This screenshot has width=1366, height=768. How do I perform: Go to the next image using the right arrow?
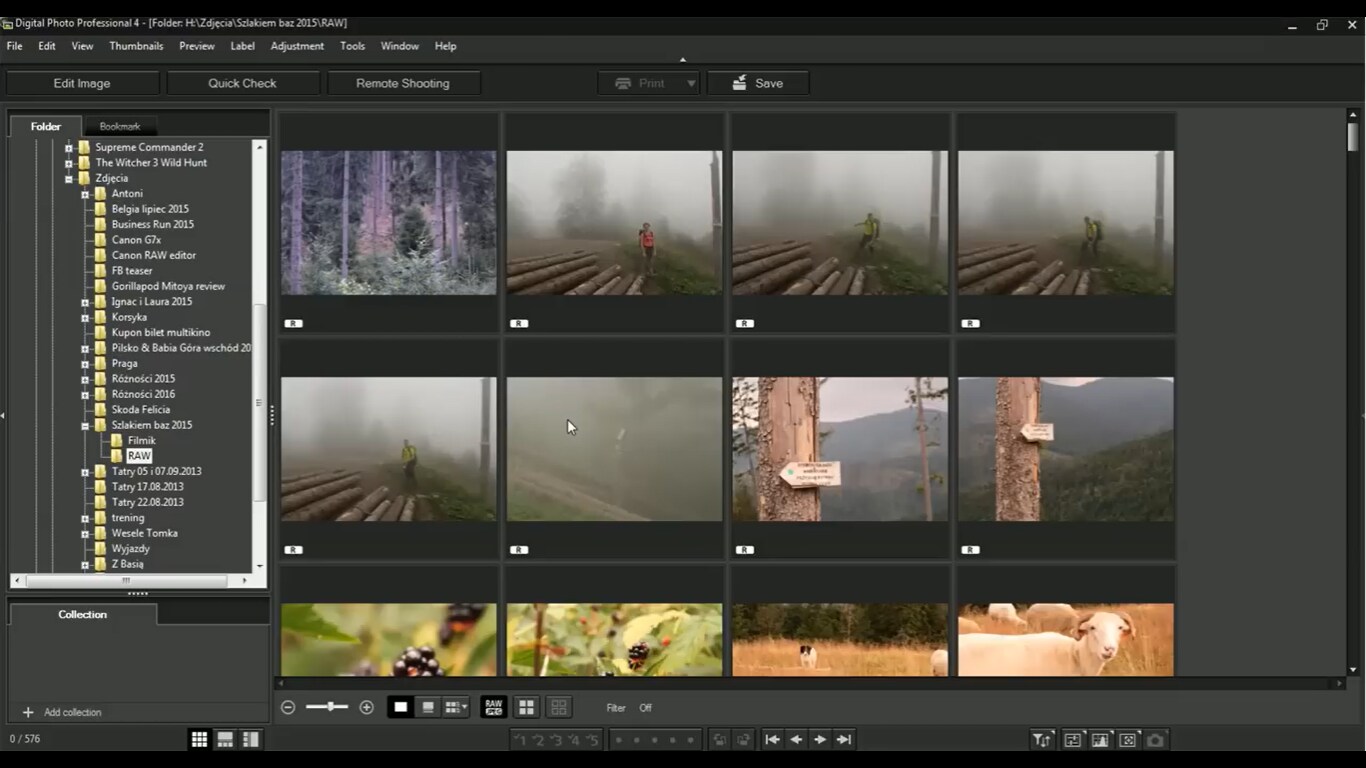point(820,740)
